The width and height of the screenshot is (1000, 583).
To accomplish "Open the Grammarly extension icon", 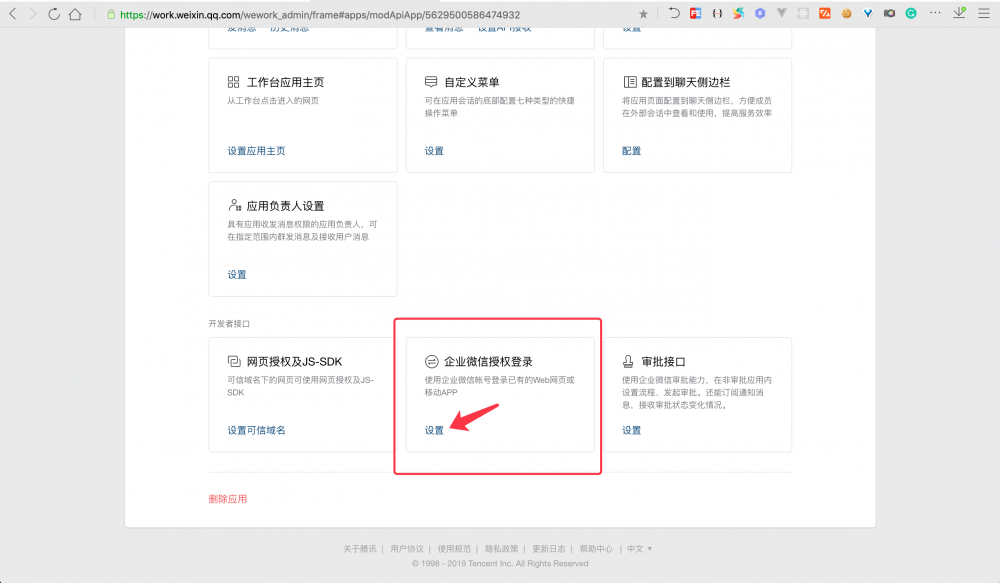I will (x=911, y=13).
